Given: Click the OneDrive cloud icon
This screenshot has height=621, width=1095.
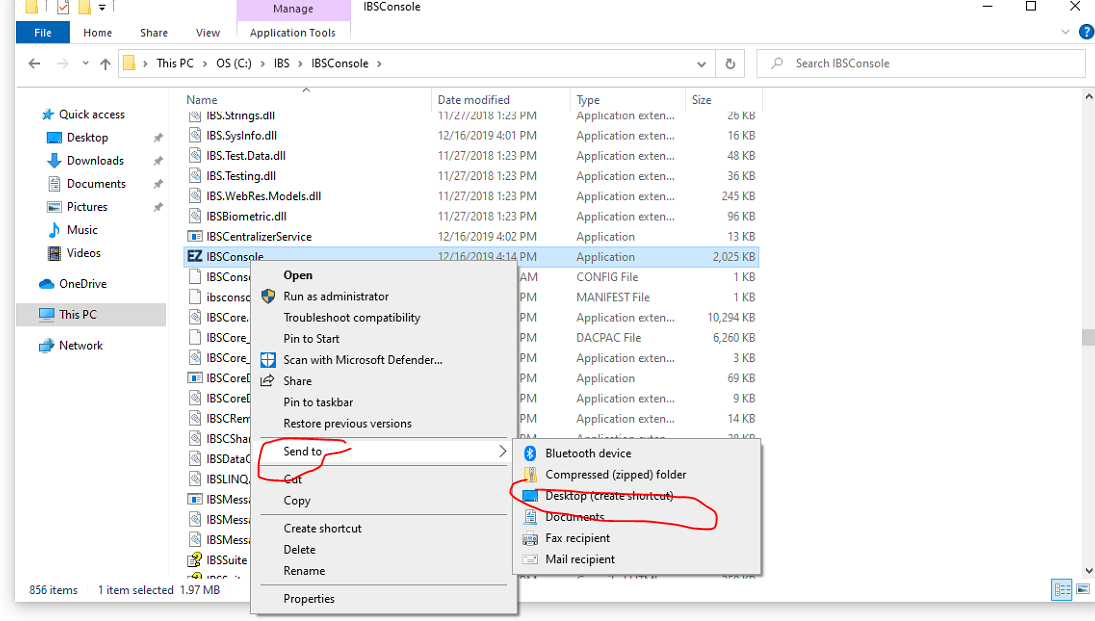Looking at the screenshot, I should 47,284.
